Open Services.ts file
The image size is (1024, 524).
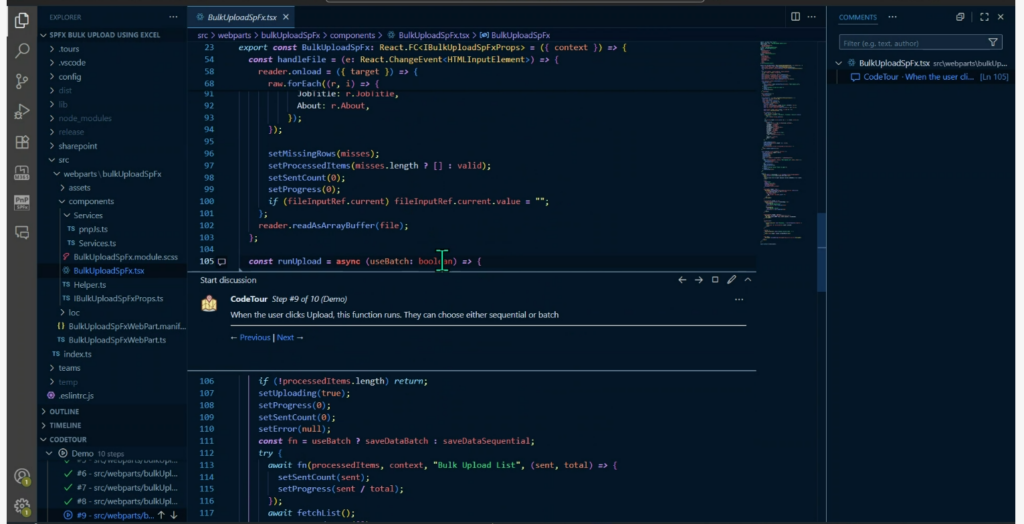click(97, 243)
